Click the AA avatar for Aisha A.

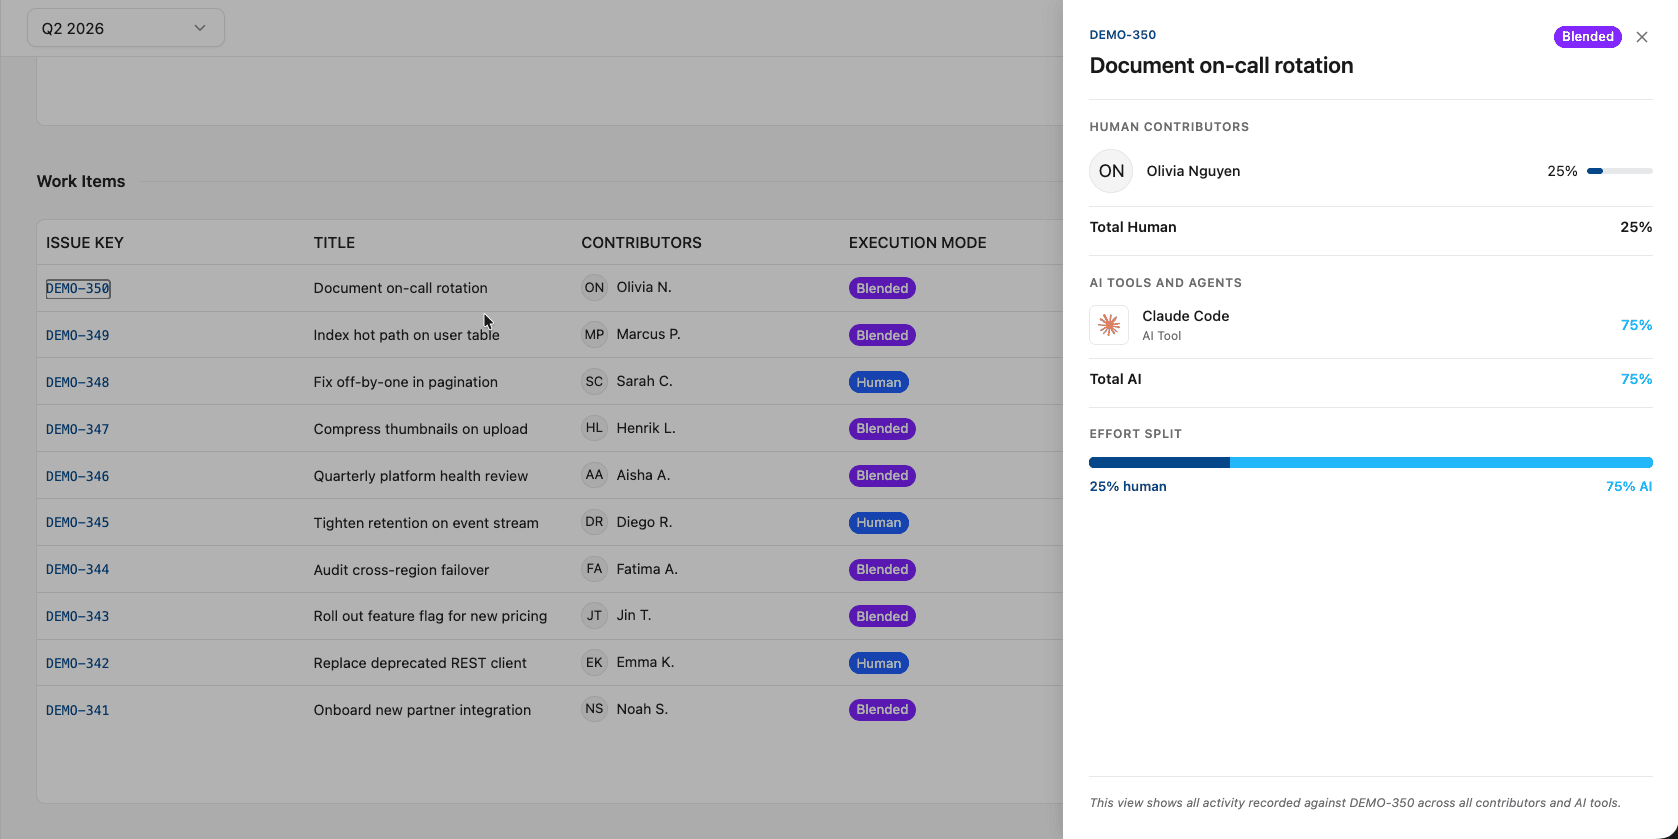594,475
